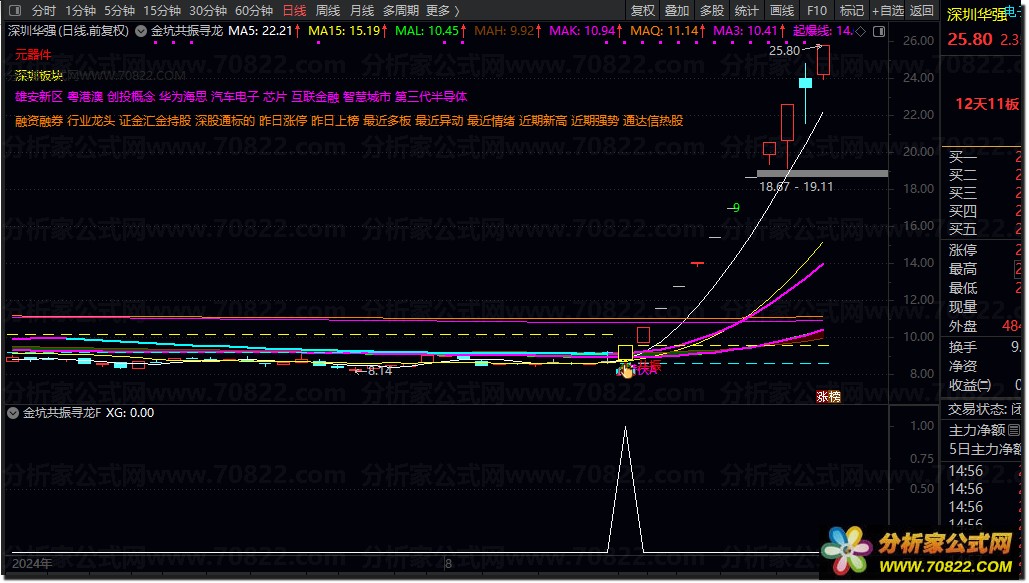
Task: Open the 智慧城市 concept tag
Action: point(367,97)
